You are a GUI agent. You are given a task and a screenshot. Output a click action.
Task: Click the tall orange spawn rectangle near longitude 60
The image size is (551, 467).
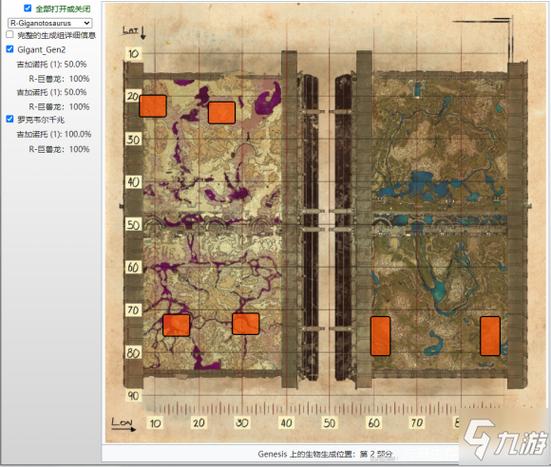pyautogui.click(x=381, y=336)
